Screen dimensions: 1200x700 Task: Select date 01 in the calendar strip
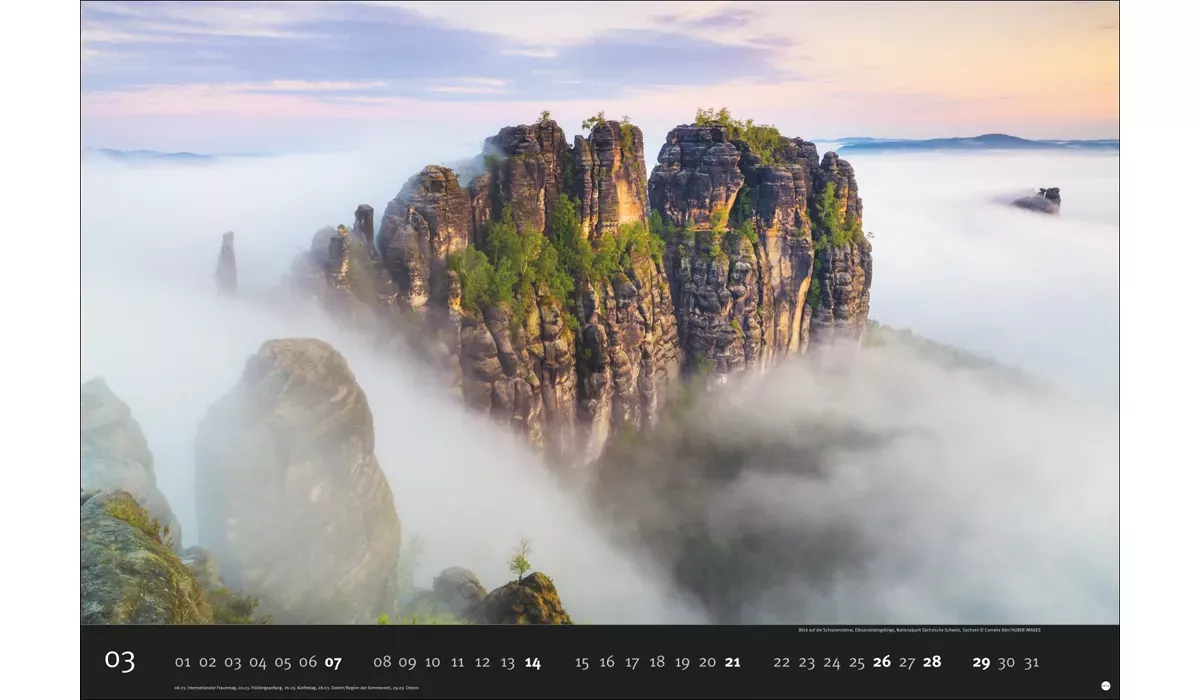click(182, 662)
